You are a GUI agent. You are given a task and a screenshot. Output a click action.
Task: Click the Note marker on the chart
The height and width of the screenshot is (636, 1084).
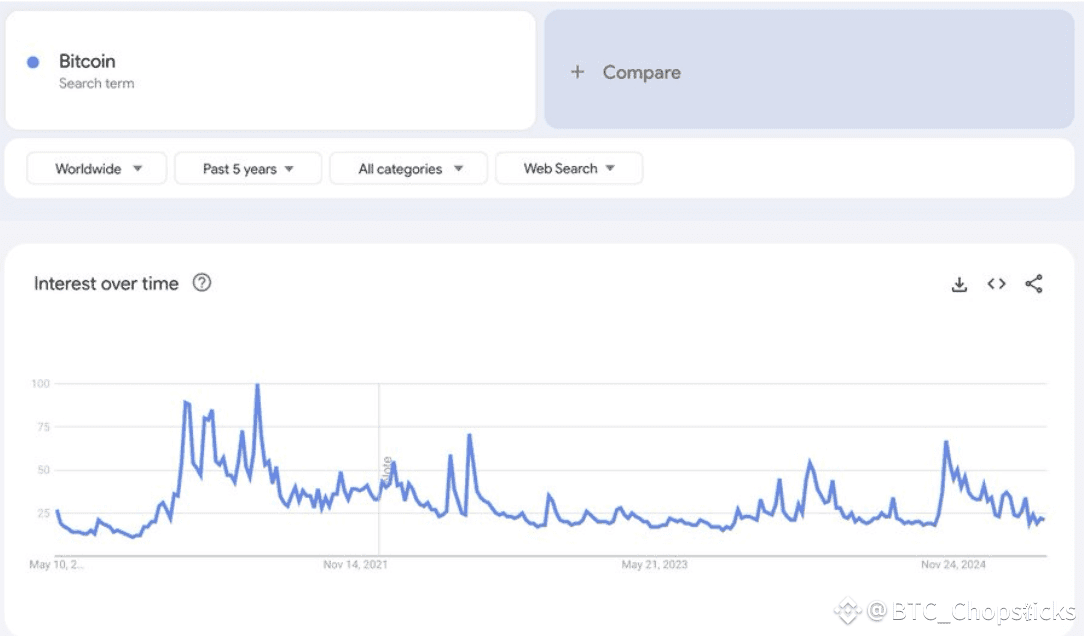[387, 470]
